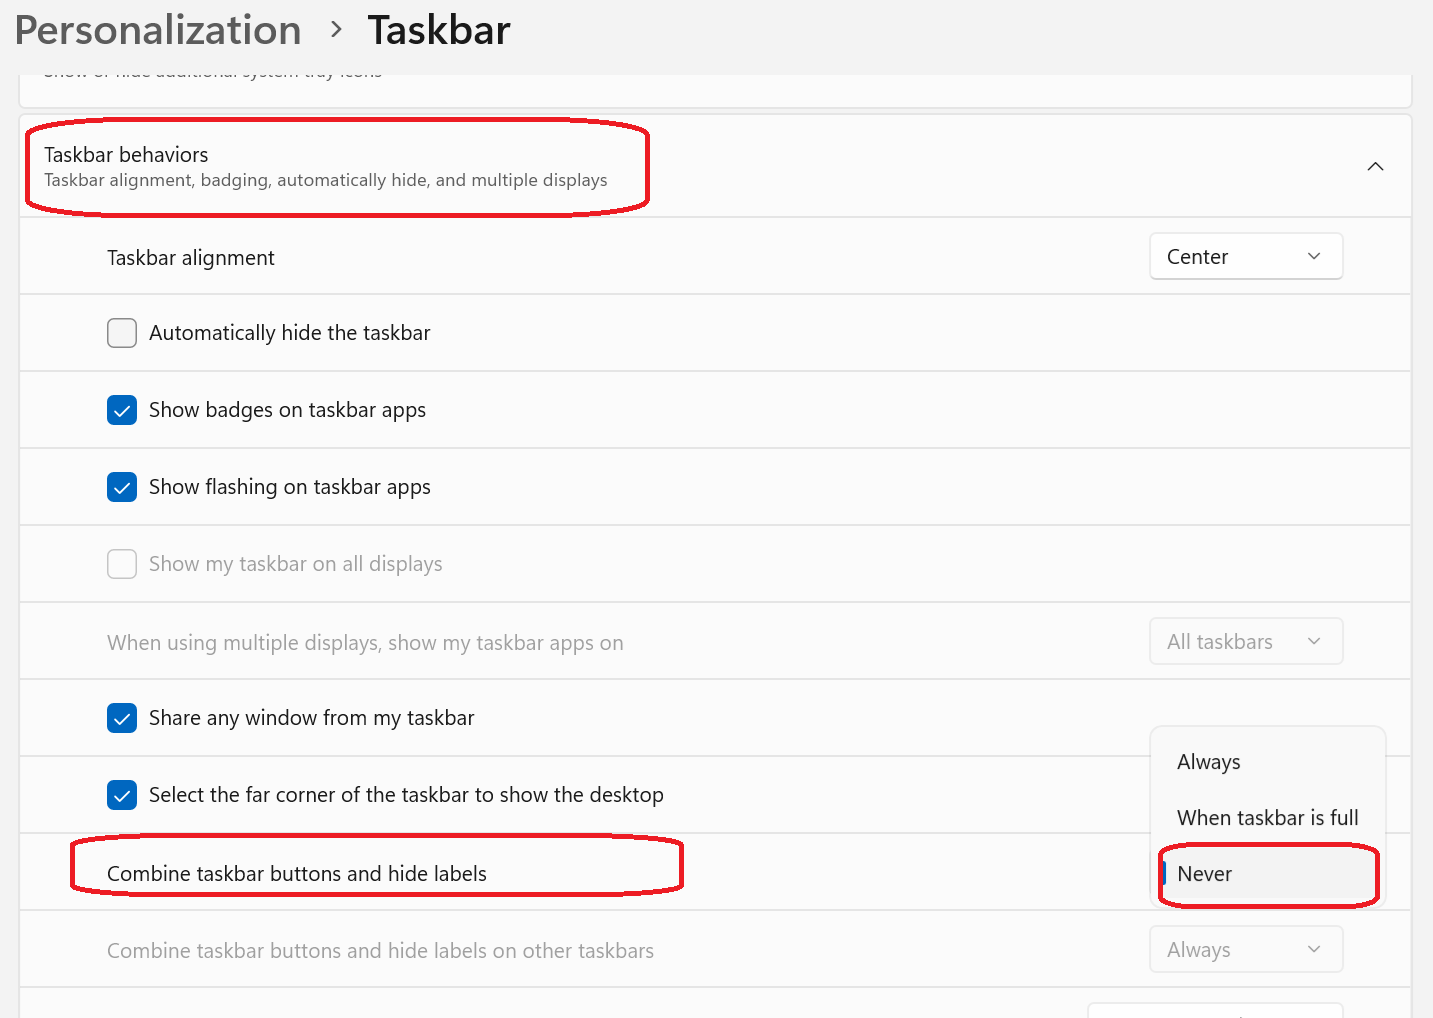
Task: Click the Taskbar alignment dropdown arrow
Action: coord(1314,257)
